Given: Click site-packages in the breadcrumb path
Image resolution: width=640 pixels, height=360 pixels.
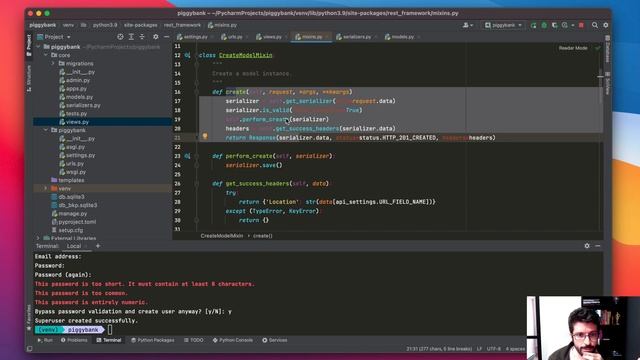Looking at the screenshot, I should pos(140,25).
